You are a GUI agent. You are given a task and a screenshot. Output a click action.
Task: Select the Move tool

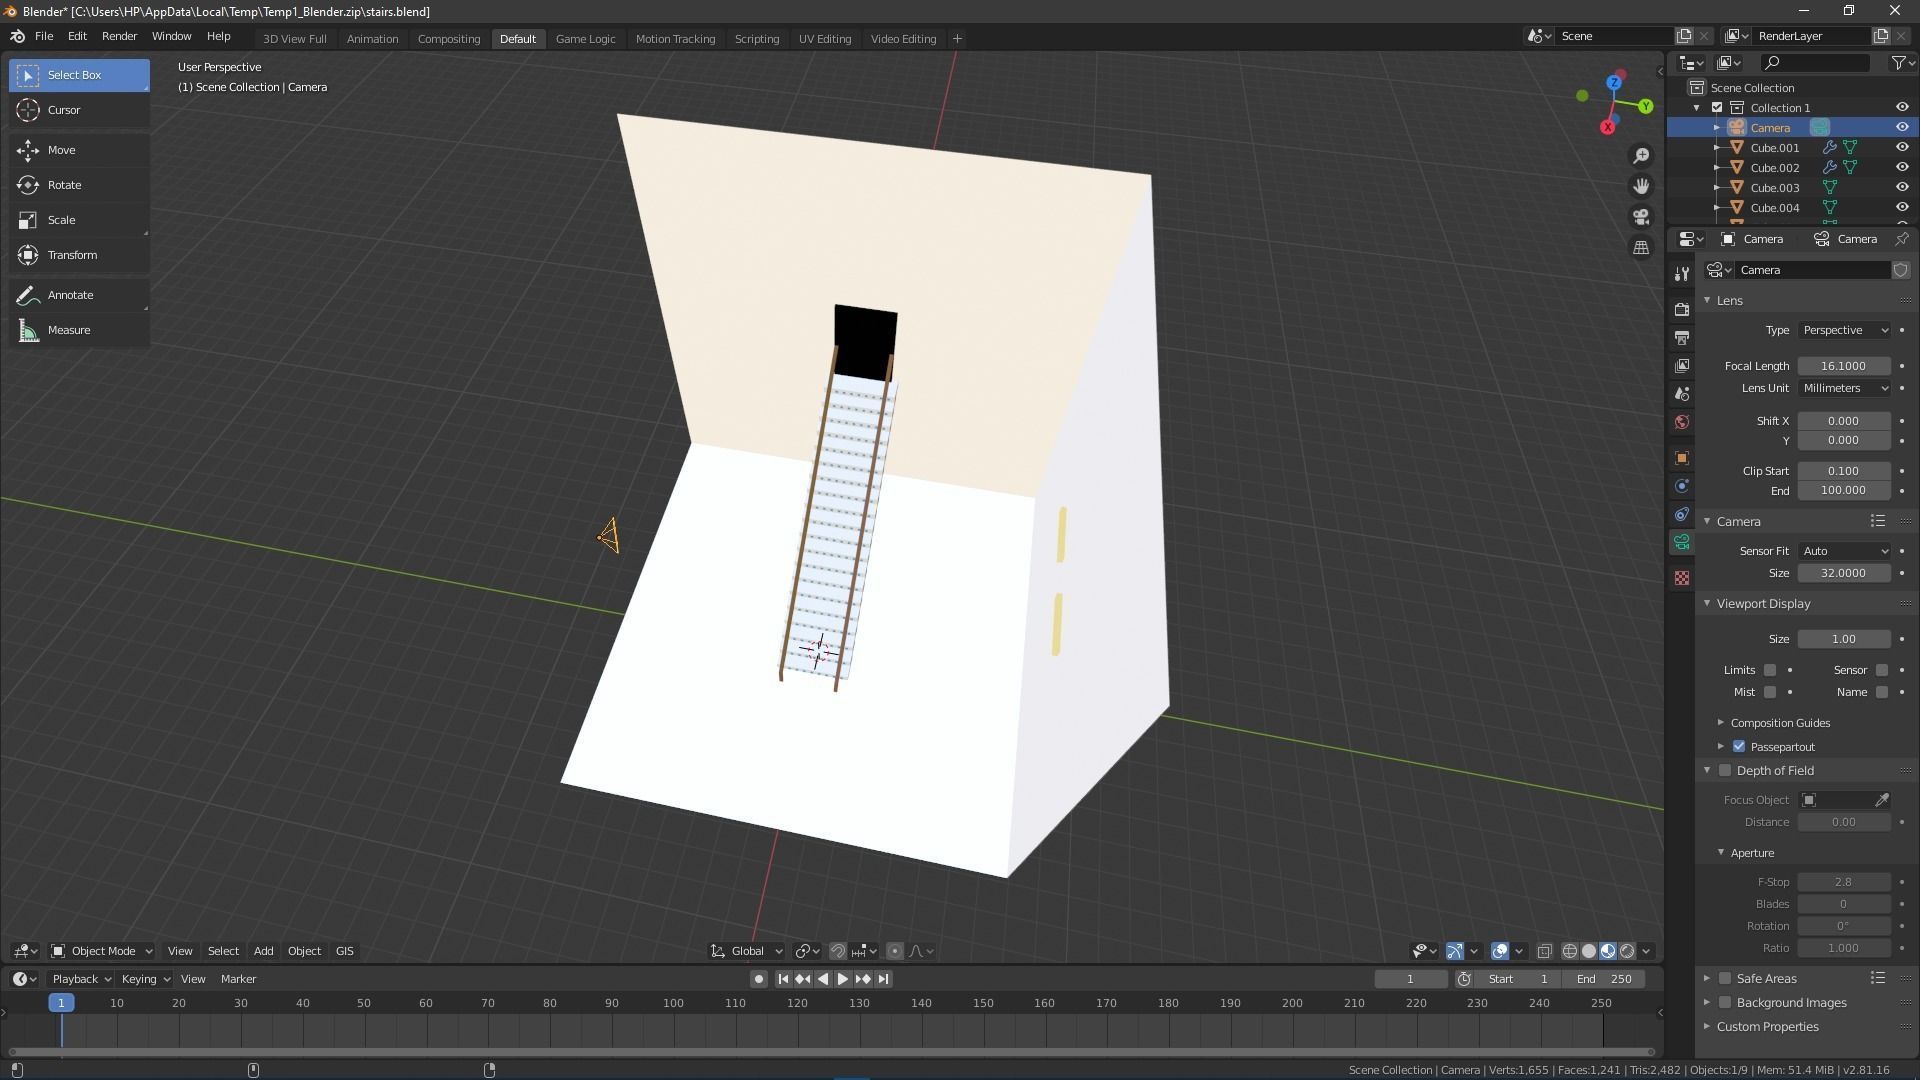point(61,150)
